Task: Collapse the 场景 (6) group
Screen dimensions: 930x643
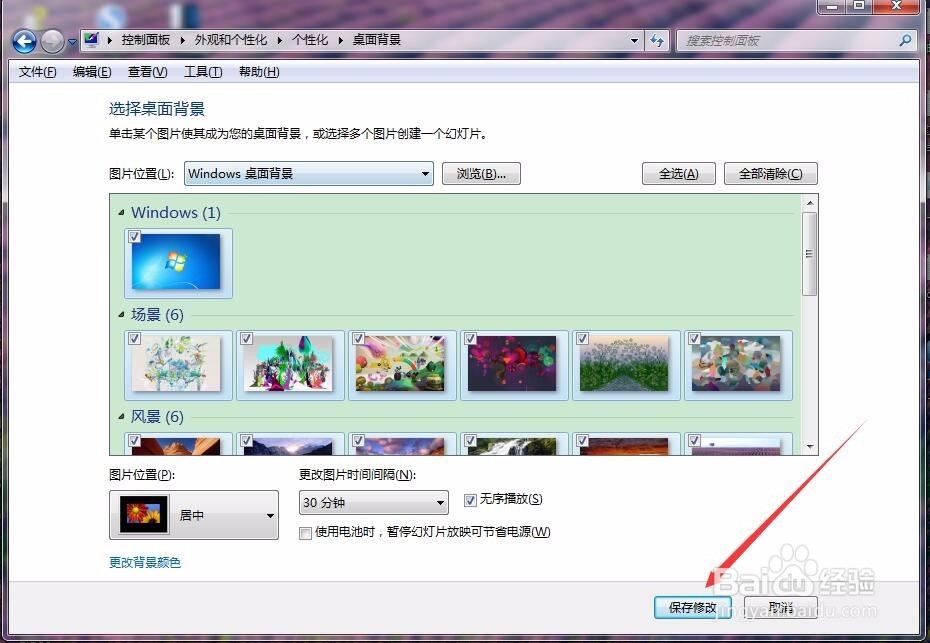Action: (x=122, y=314)
